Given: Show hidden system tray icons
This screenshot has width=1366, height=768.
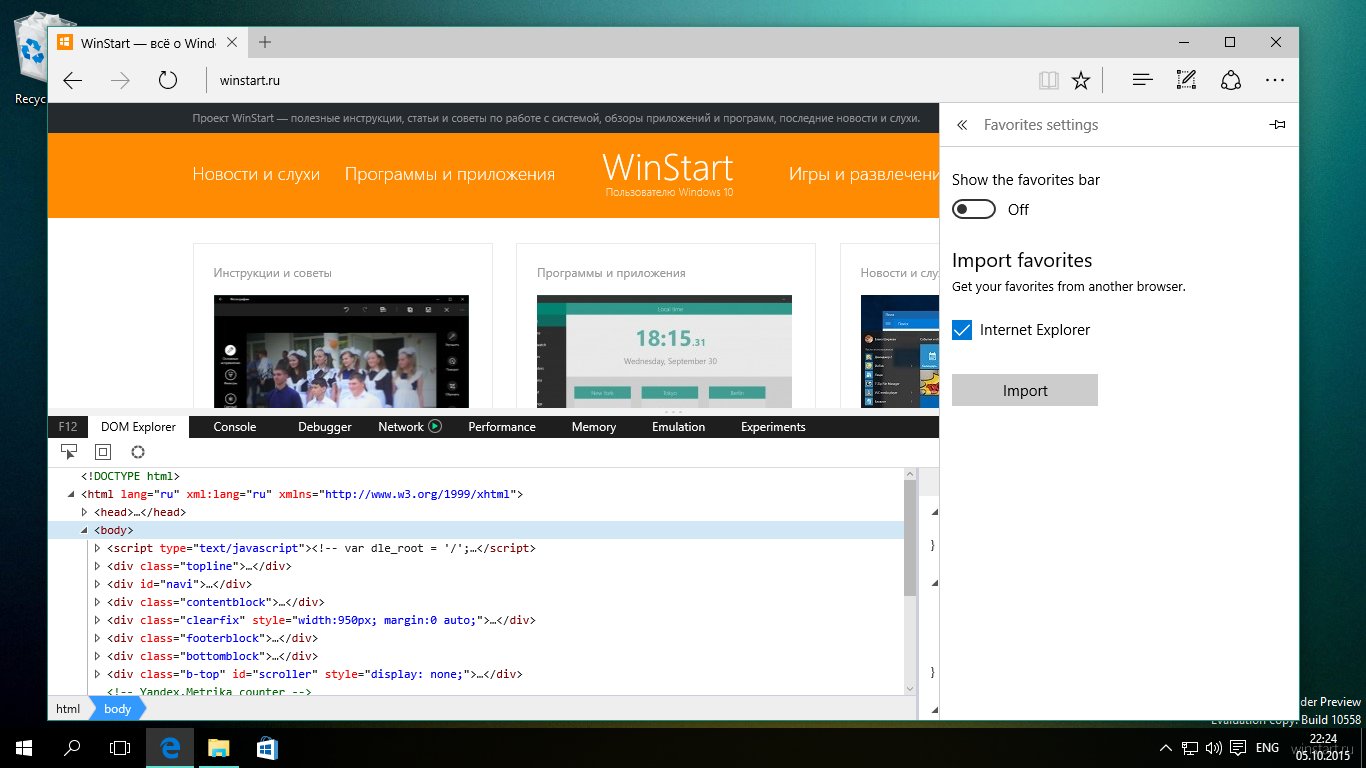Looking at the screenshot, I should 1166,747.
